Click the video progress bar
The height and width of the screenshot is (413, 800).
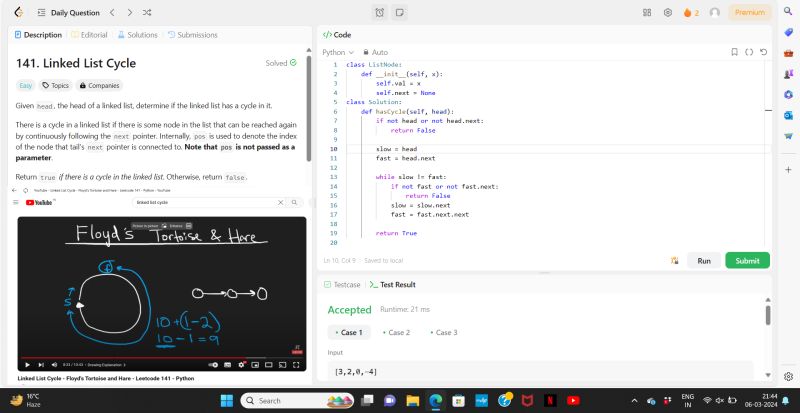pos(162,357)
